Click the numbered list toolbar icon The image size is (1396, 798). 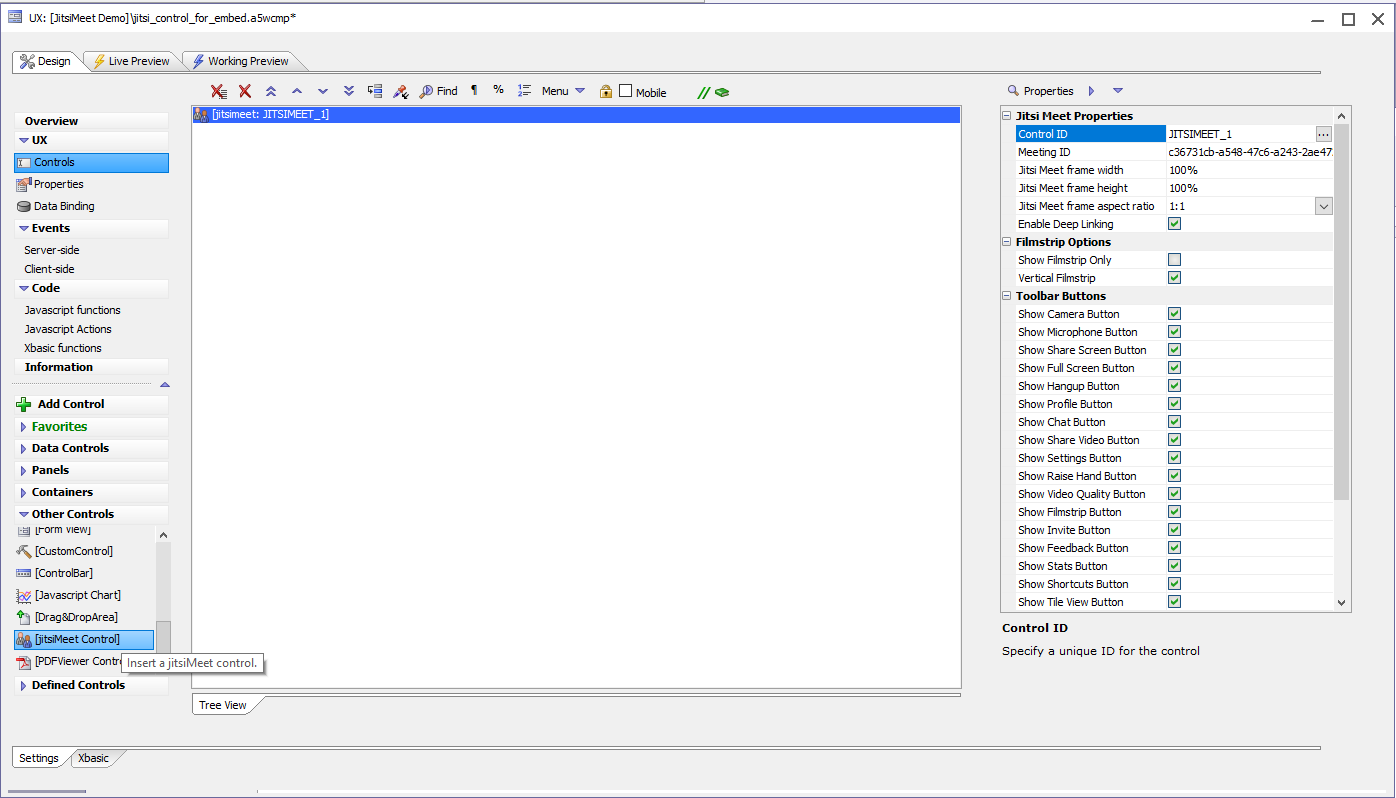[x=524, y=91]
